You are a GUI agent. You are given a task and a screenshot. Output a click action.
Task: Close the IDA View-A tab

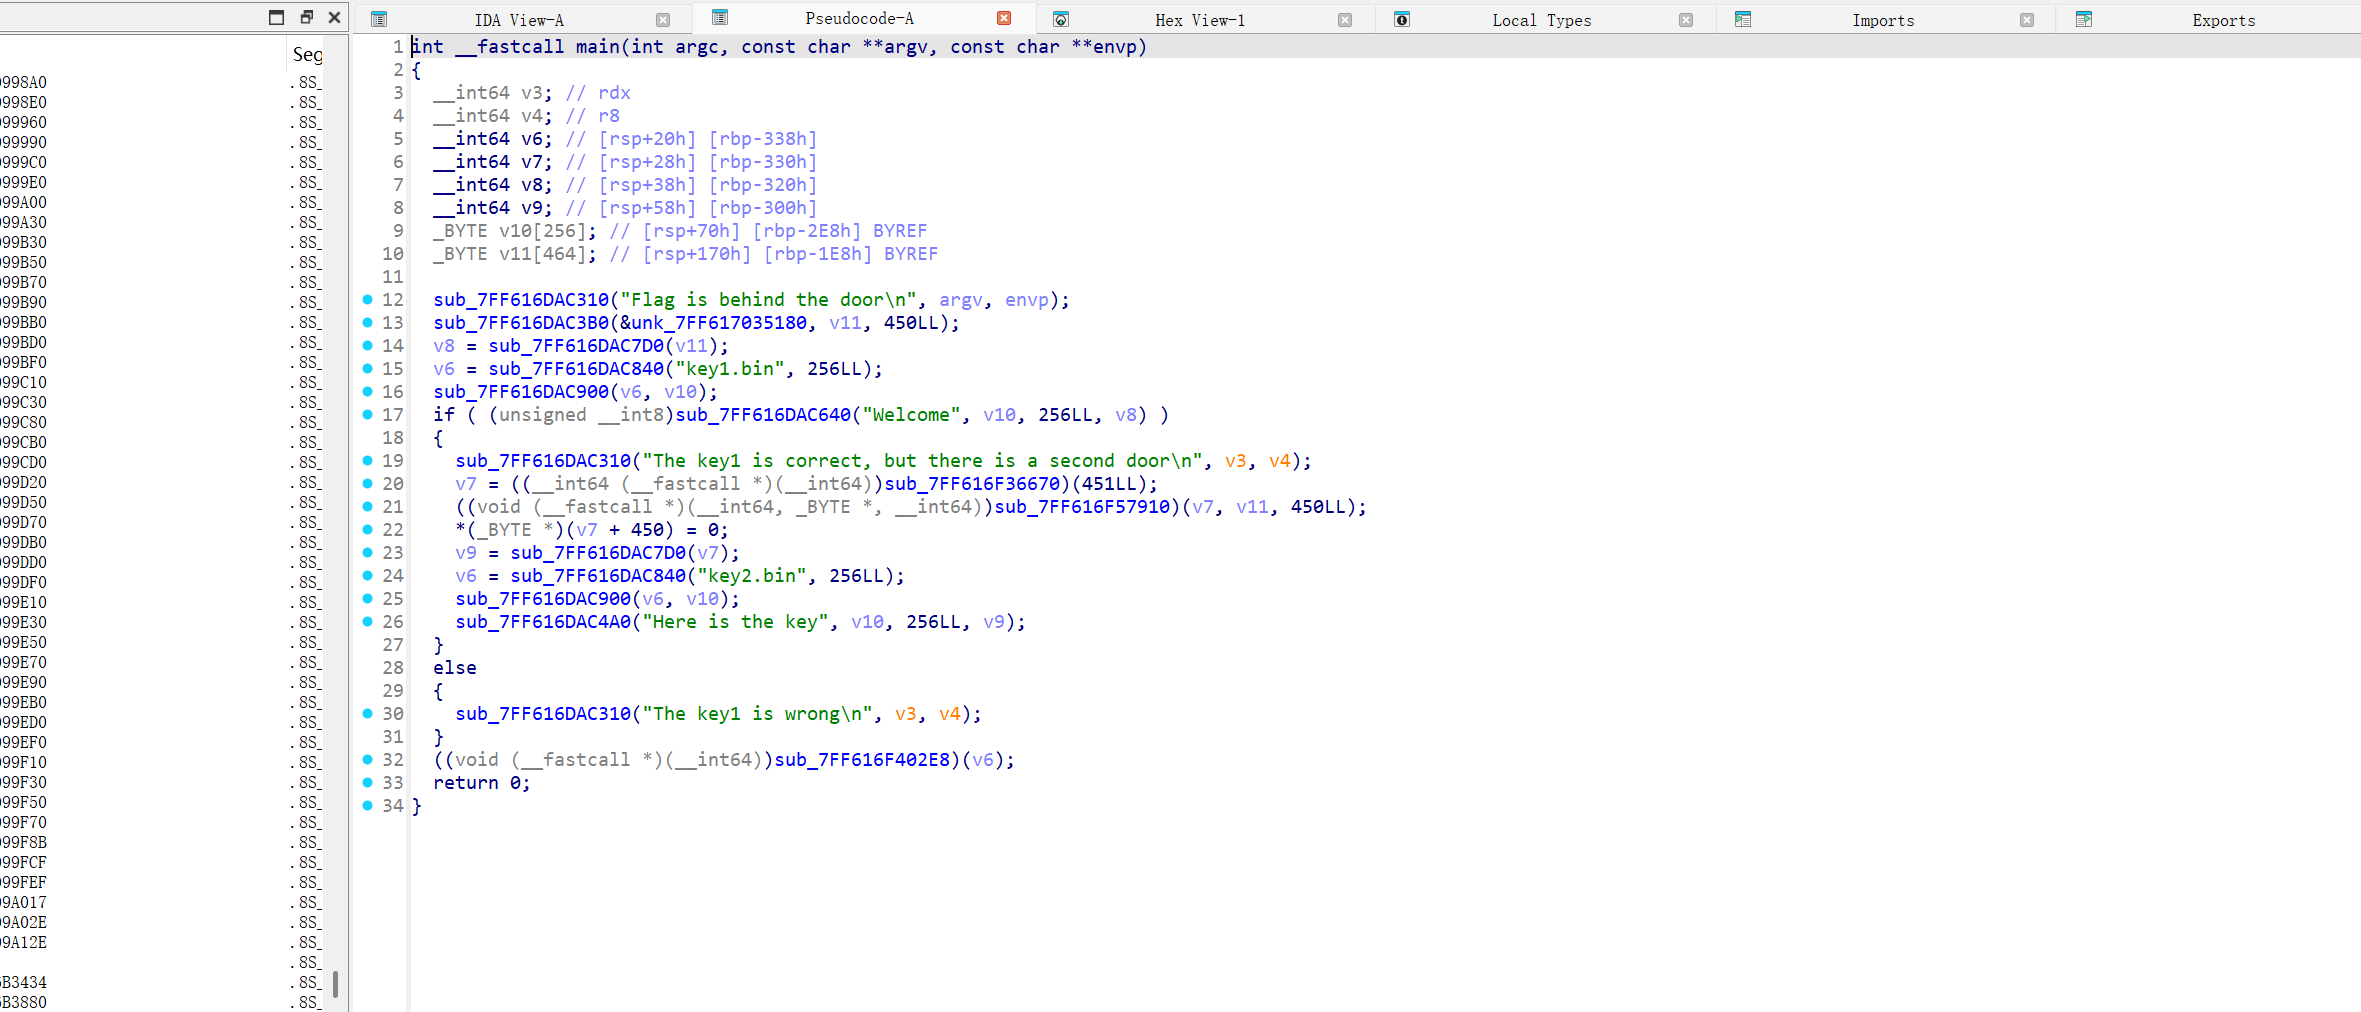663,20
